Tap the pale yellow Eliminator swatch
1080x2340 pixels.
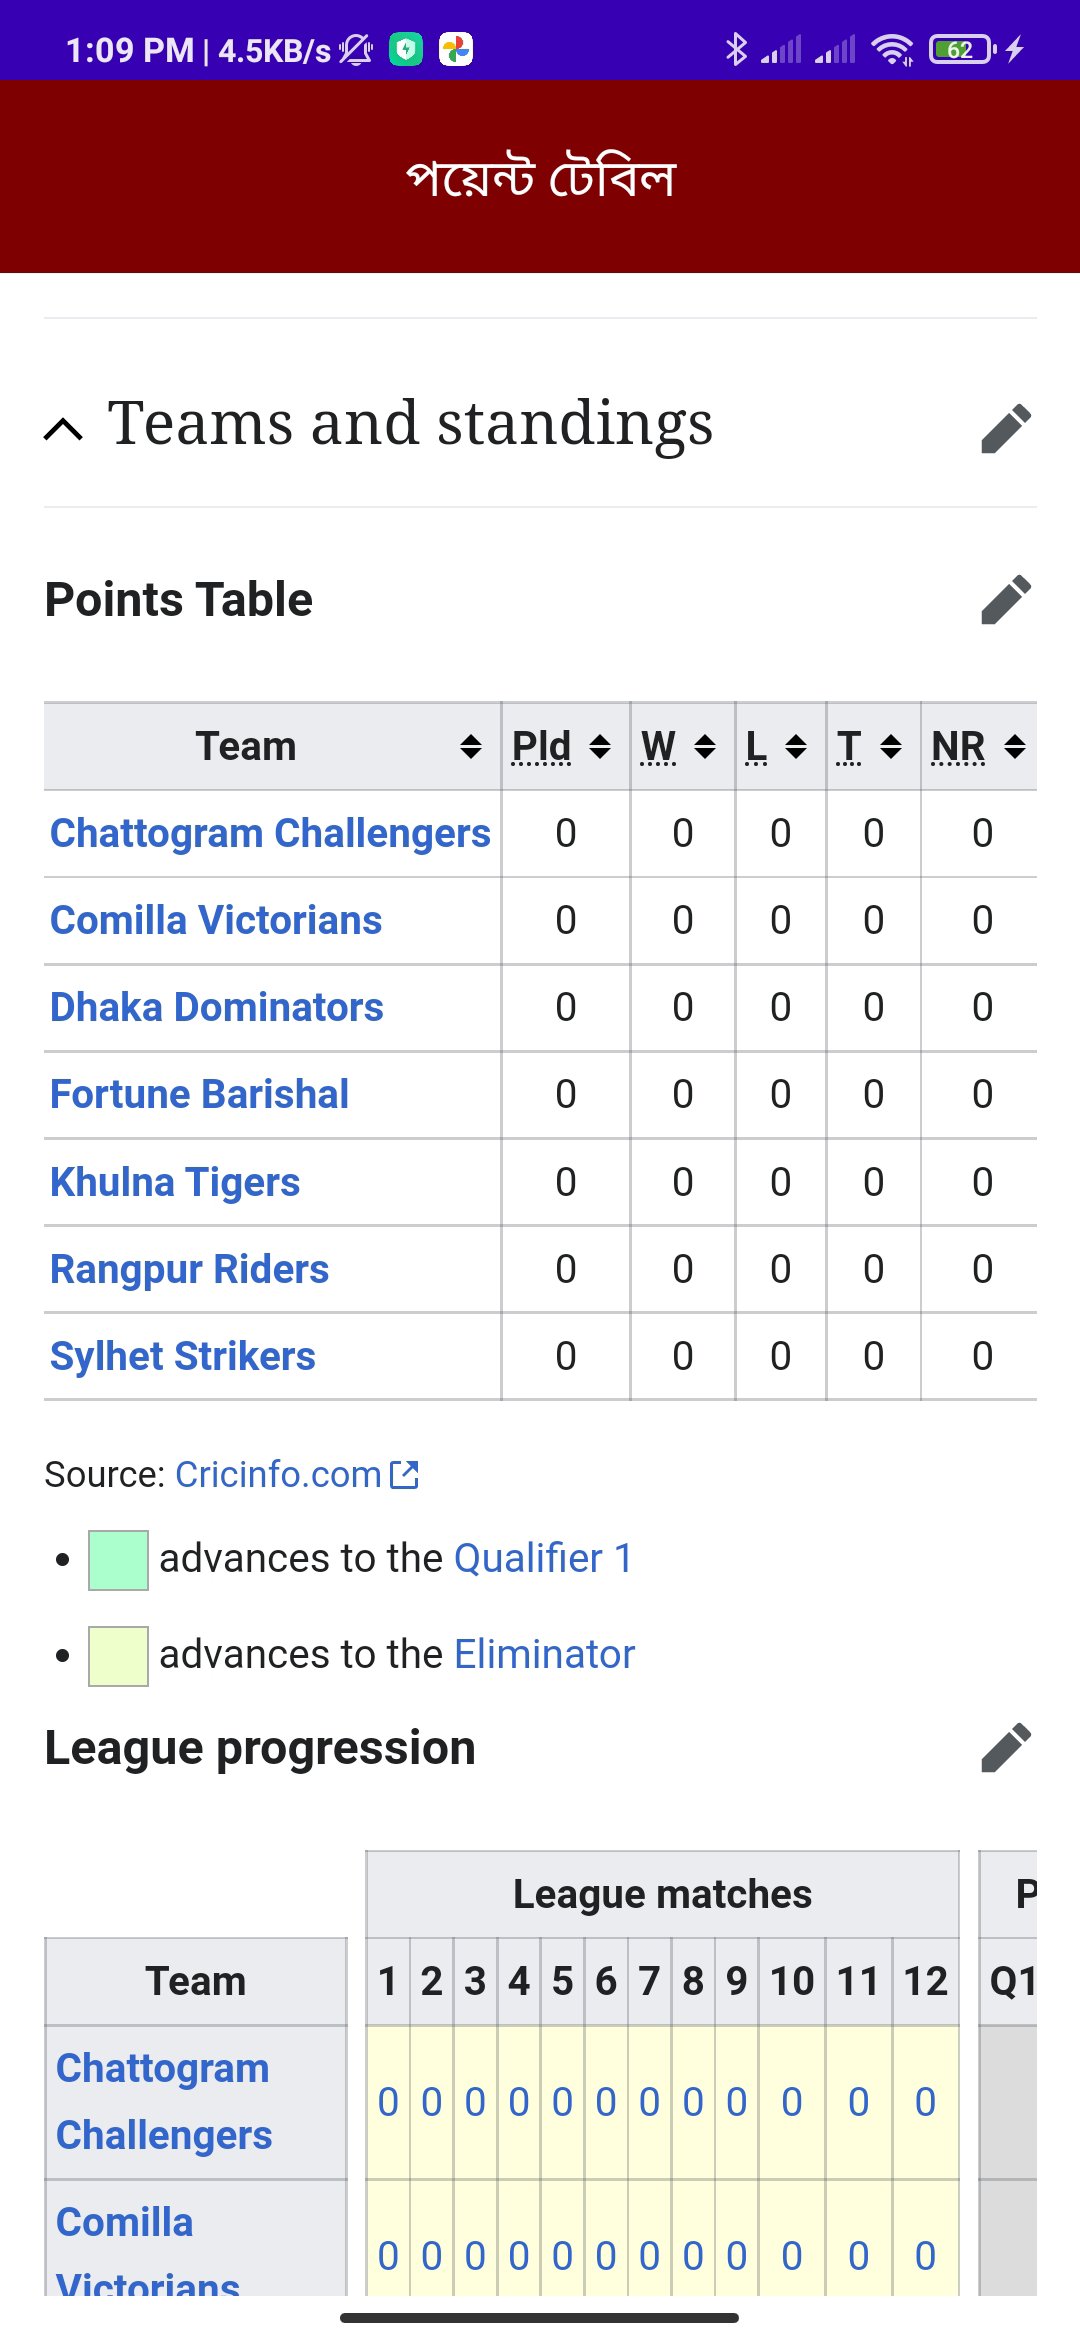tap(118, 1656)
